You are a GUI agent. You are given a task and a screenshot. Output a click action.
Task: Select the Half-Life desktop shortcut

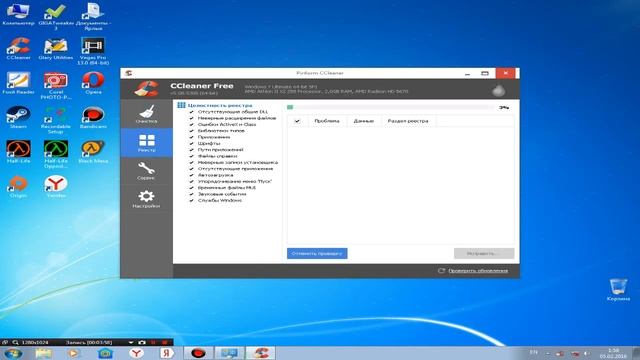18,152
